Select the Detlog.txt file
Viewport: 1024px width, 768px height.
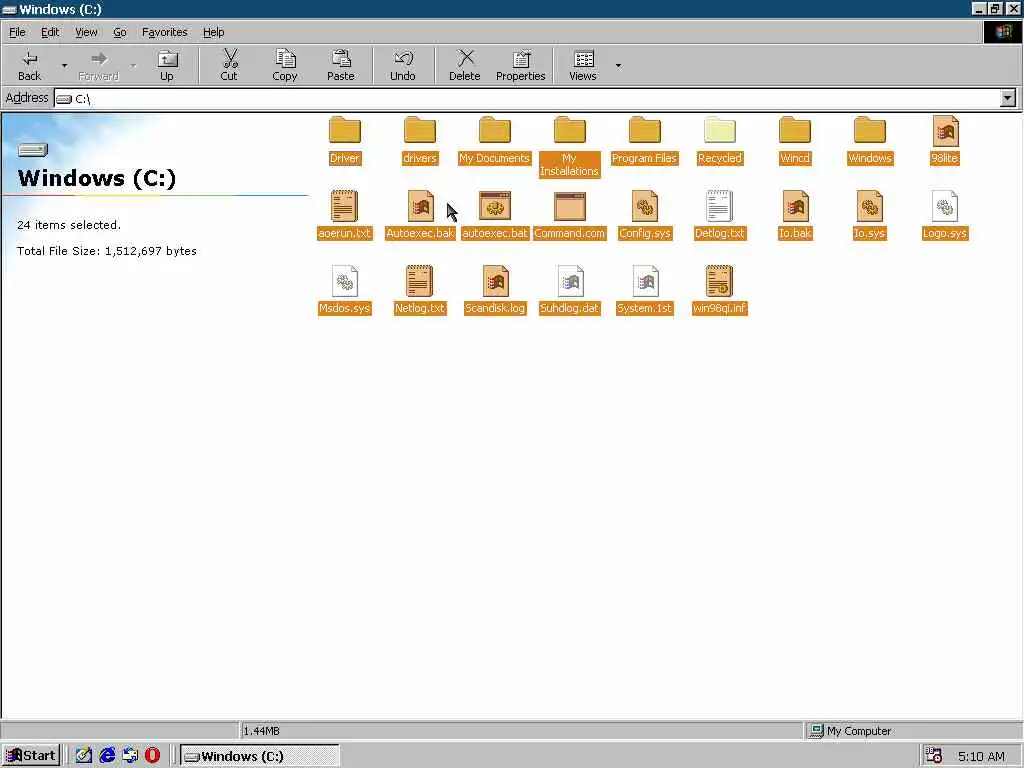pyautogui.click(x=720, y=206)
